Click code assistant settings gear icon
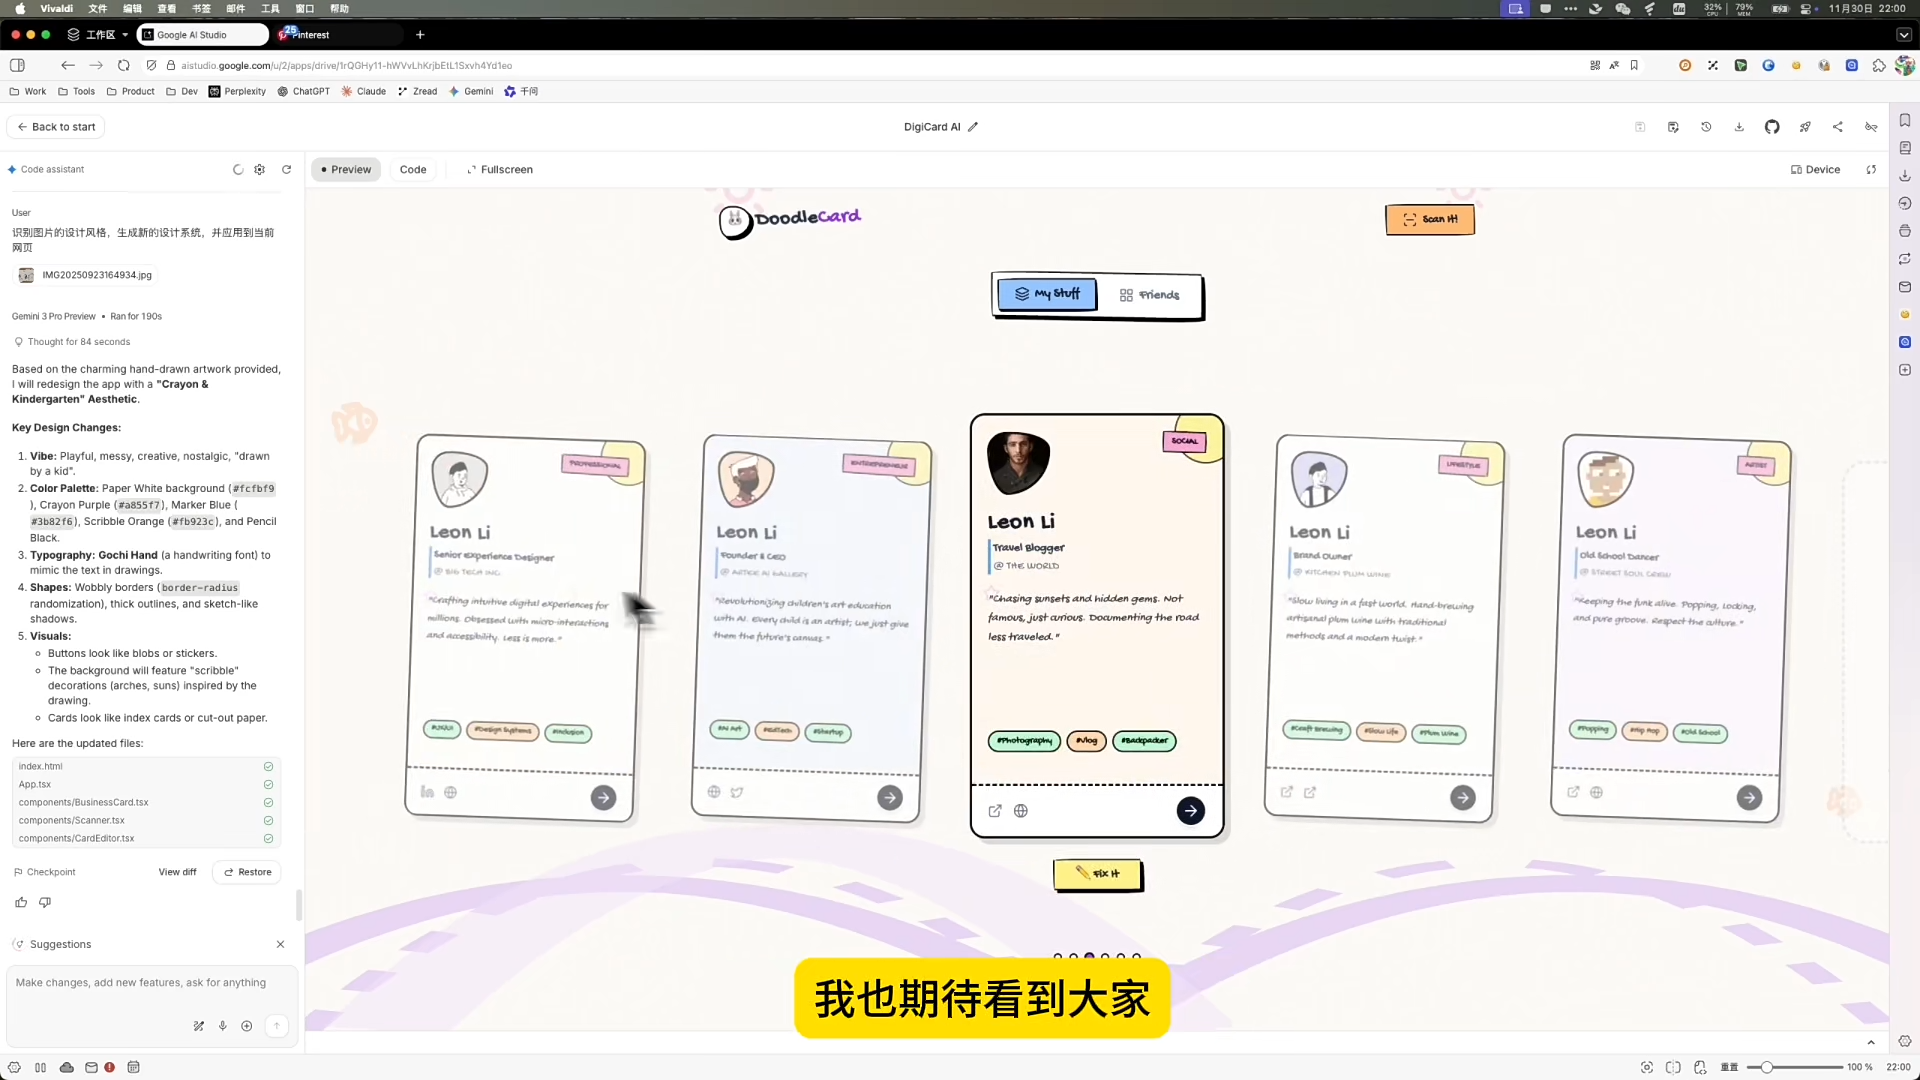This screenshot has width=1920, height=1080. click(x=260, y=170)
